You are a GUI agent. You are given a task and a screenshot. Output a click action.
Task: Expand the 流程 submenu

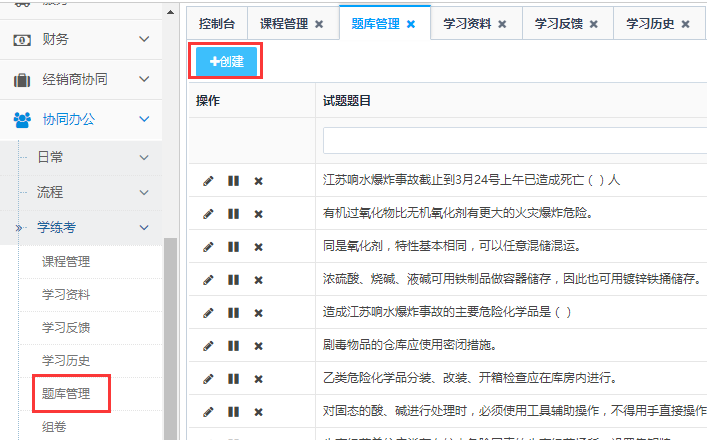point(144,192)
